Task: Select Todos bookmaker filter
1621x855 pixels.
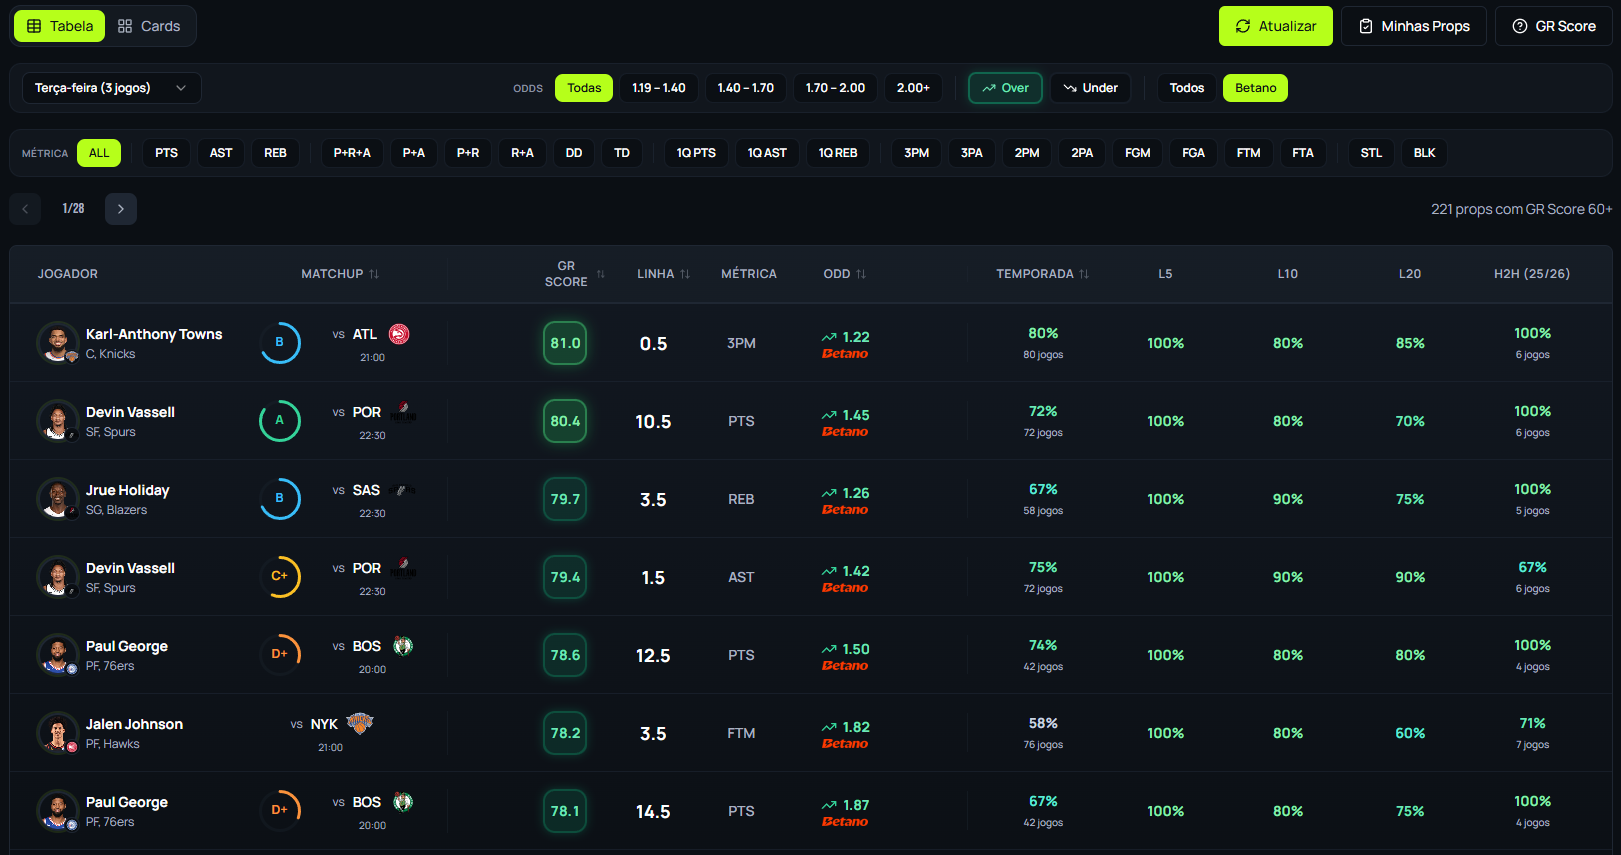Action: click(1187, 88)
